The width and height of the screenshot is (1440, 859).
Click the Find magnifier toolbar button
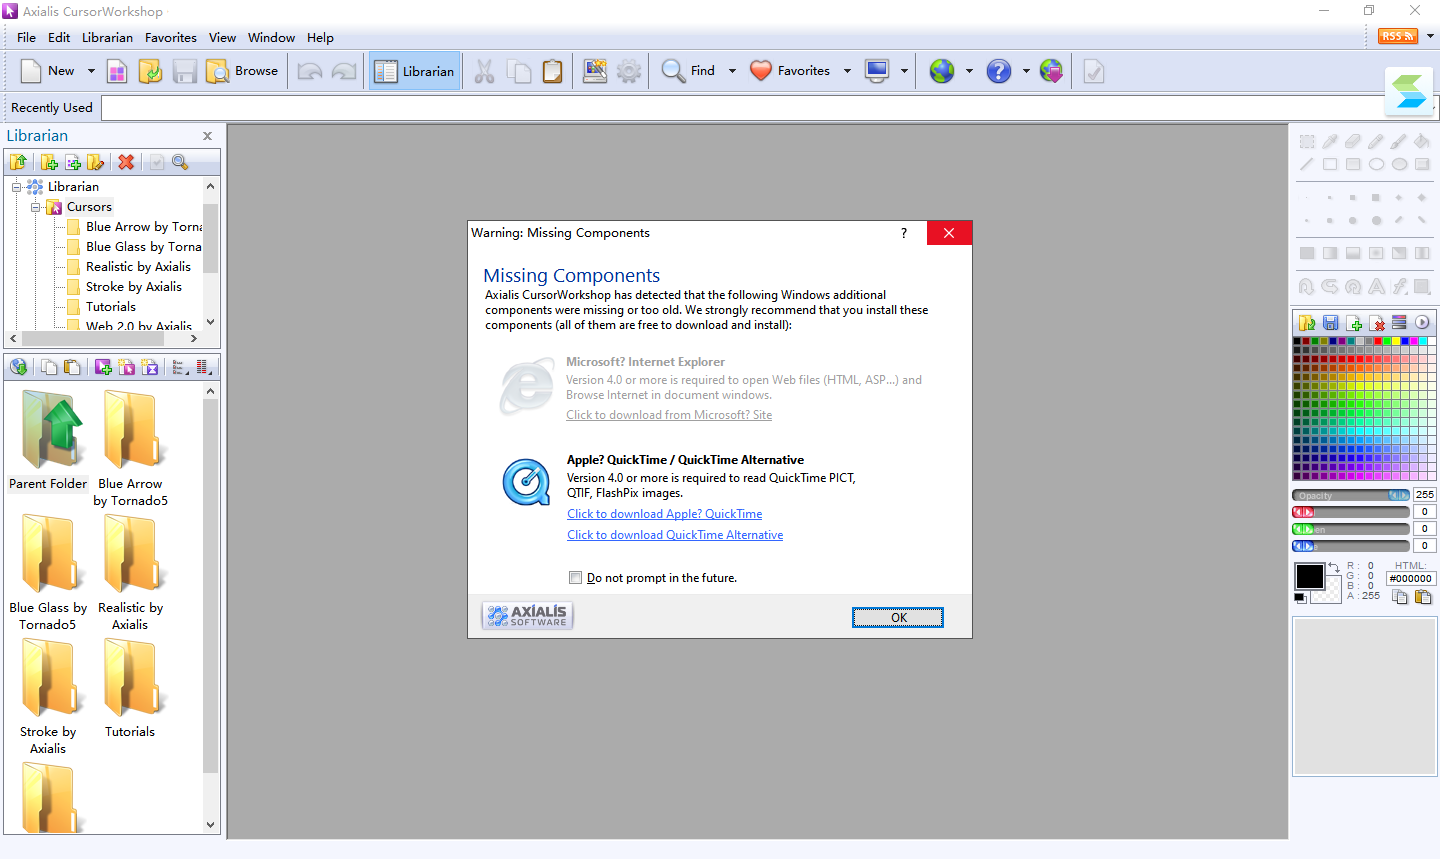click(x=689, y=71)
